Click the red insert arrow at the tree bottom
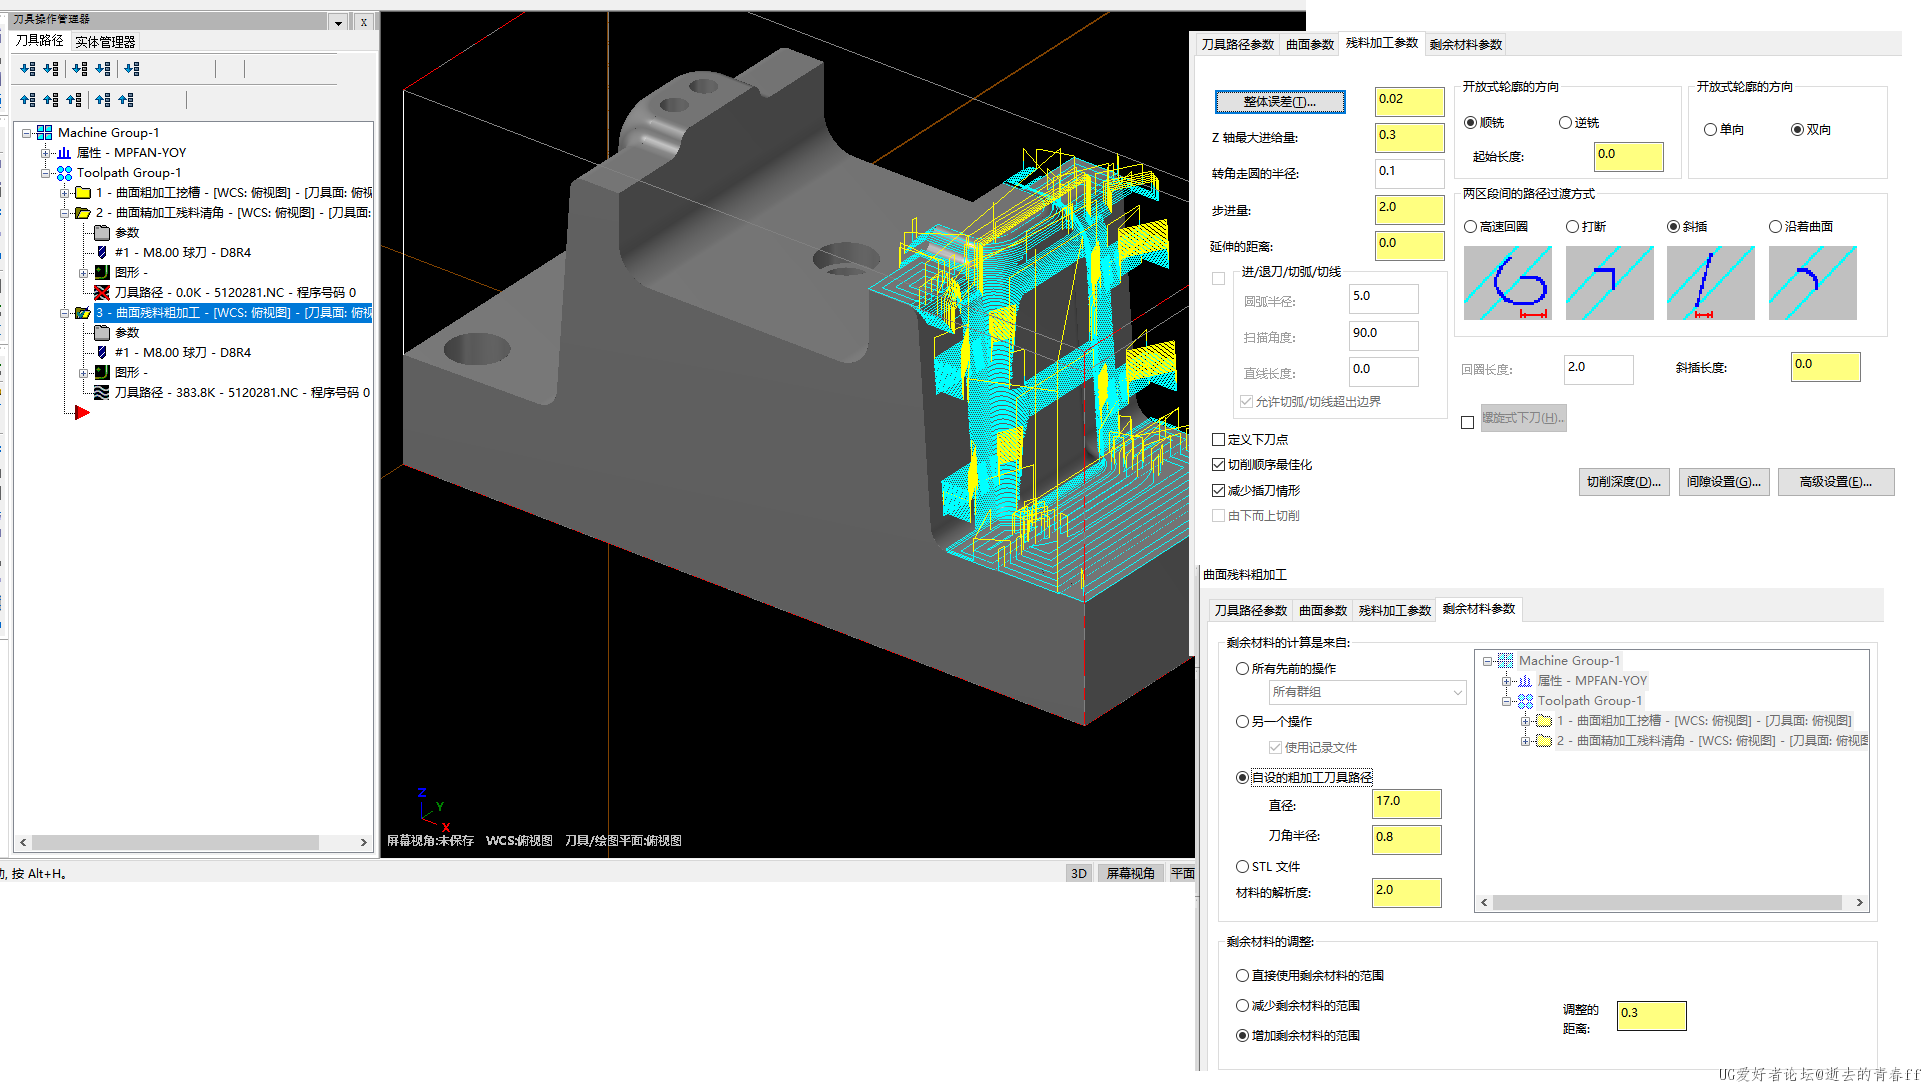The height and width of the screenshot is (1086, 1924). (x=82, y=413)
